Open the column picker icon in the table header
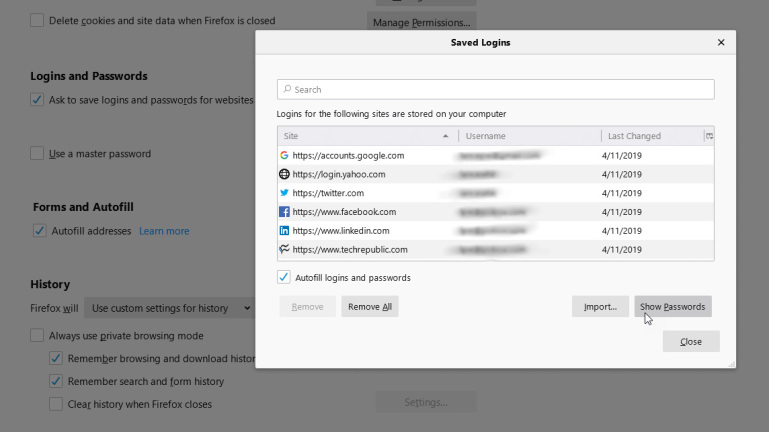 pos(709,136)
